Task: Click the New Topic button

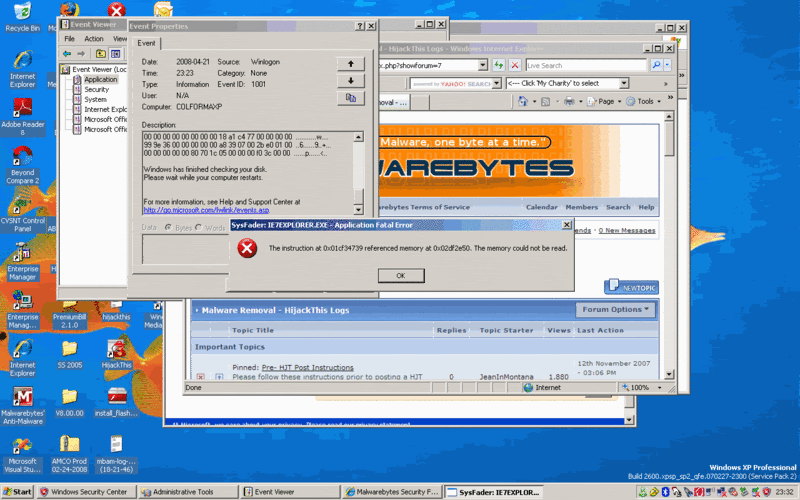Action: coord(631,287)
